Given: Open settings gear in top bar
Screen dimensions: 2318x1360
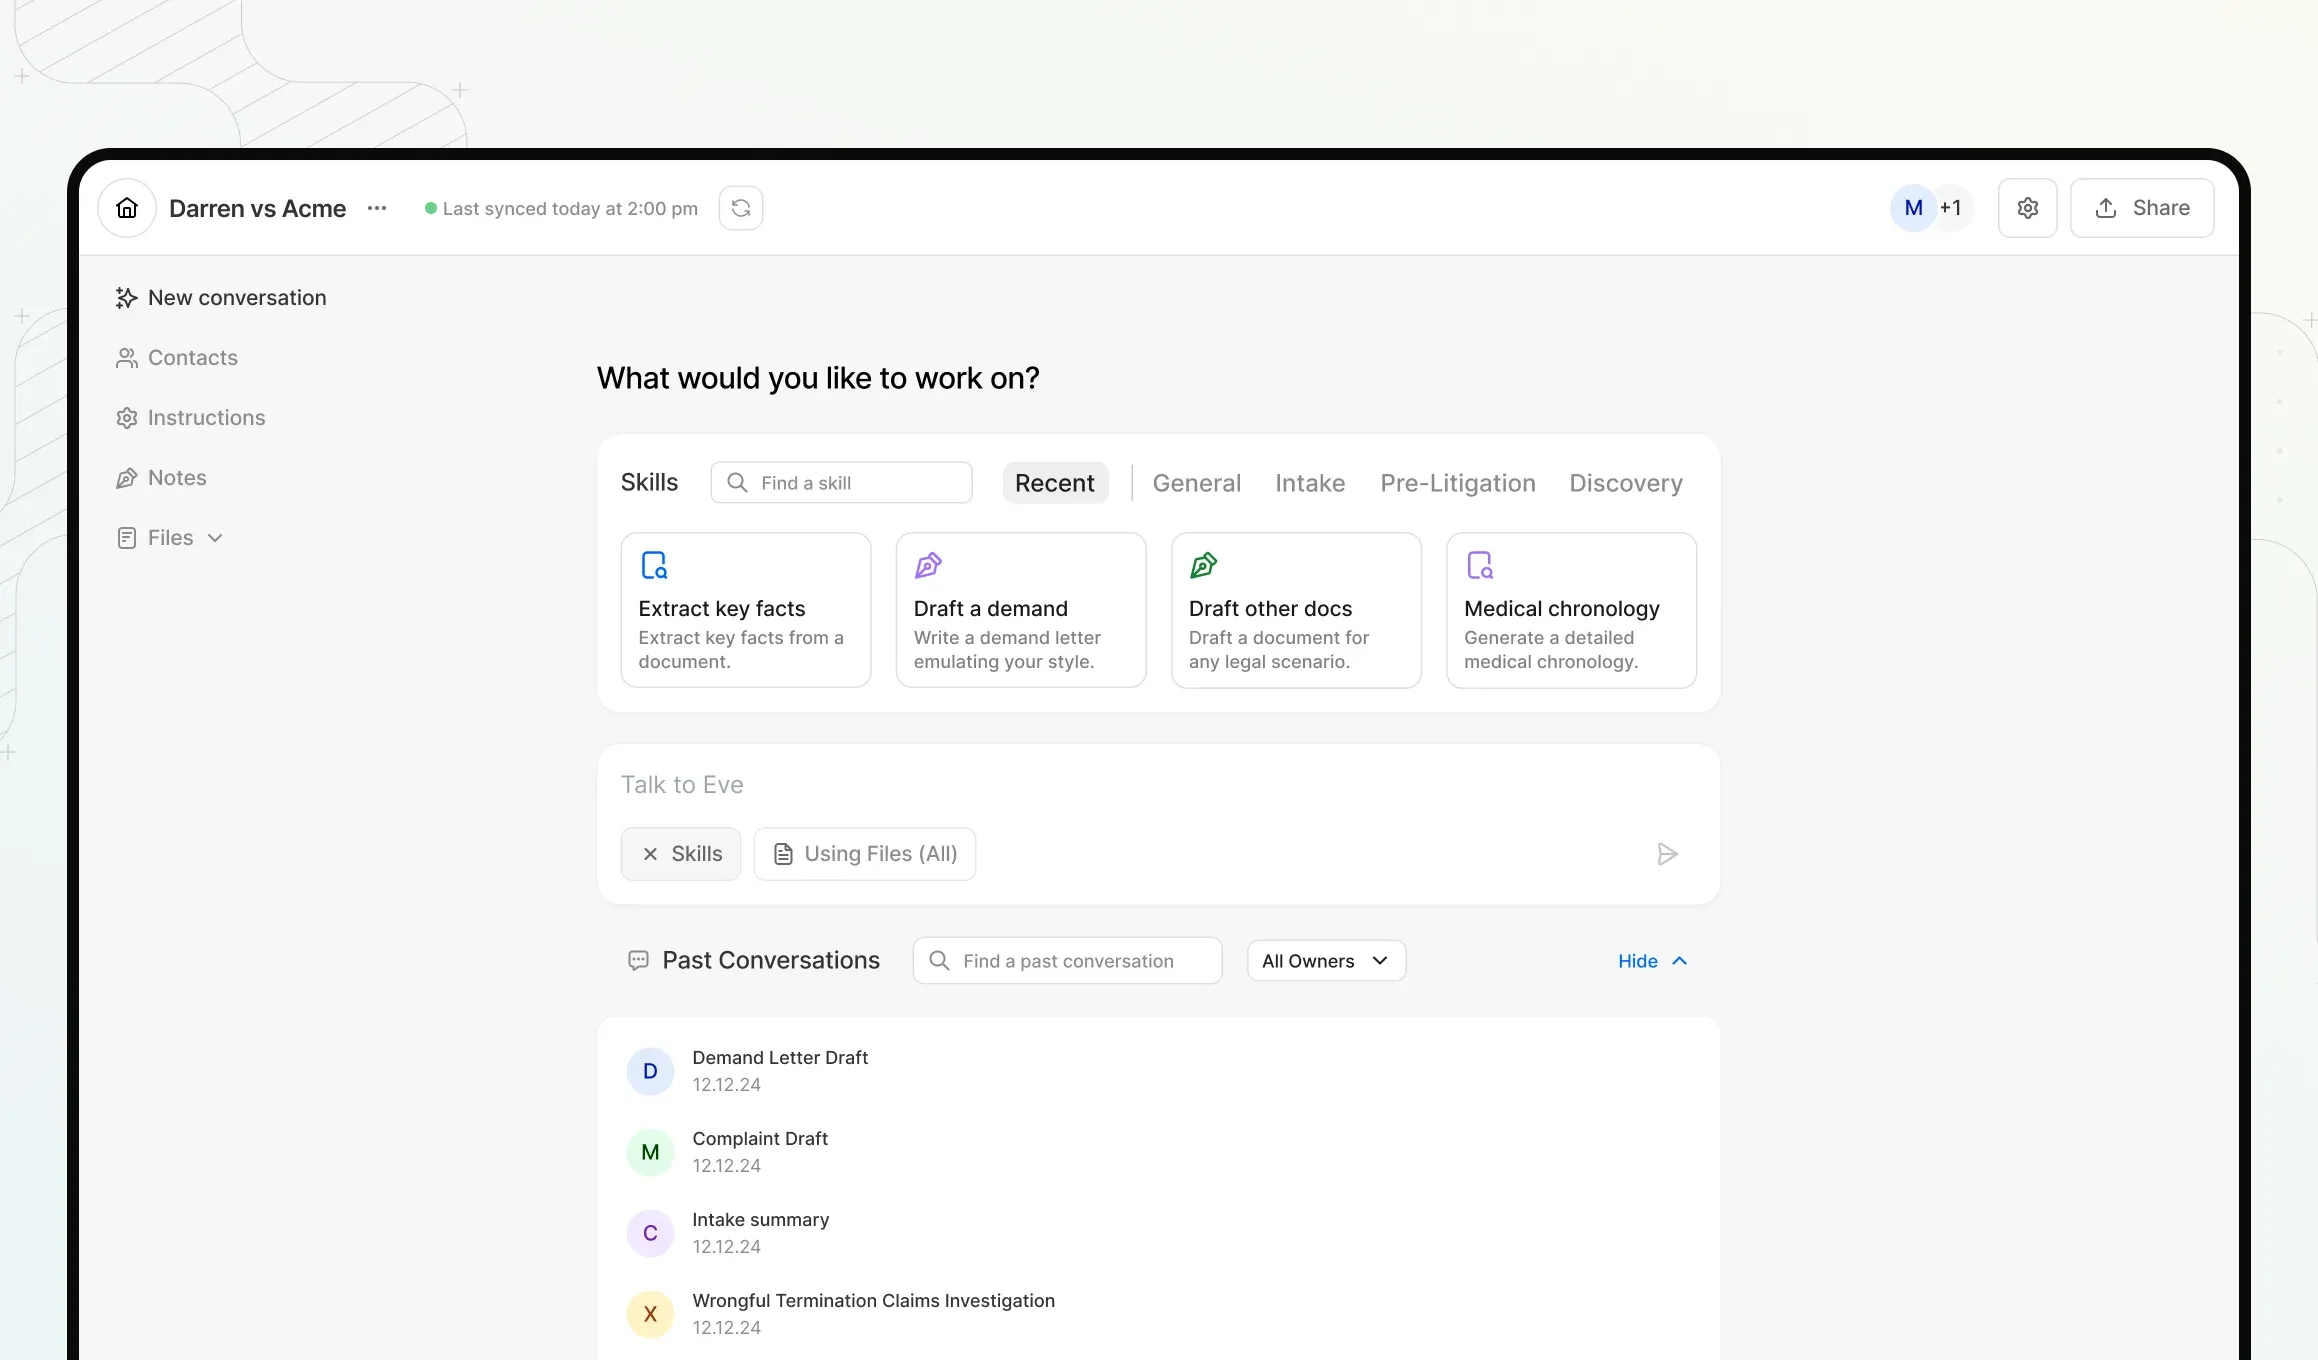Looking at the screenshot, I should coord(2027,208).
